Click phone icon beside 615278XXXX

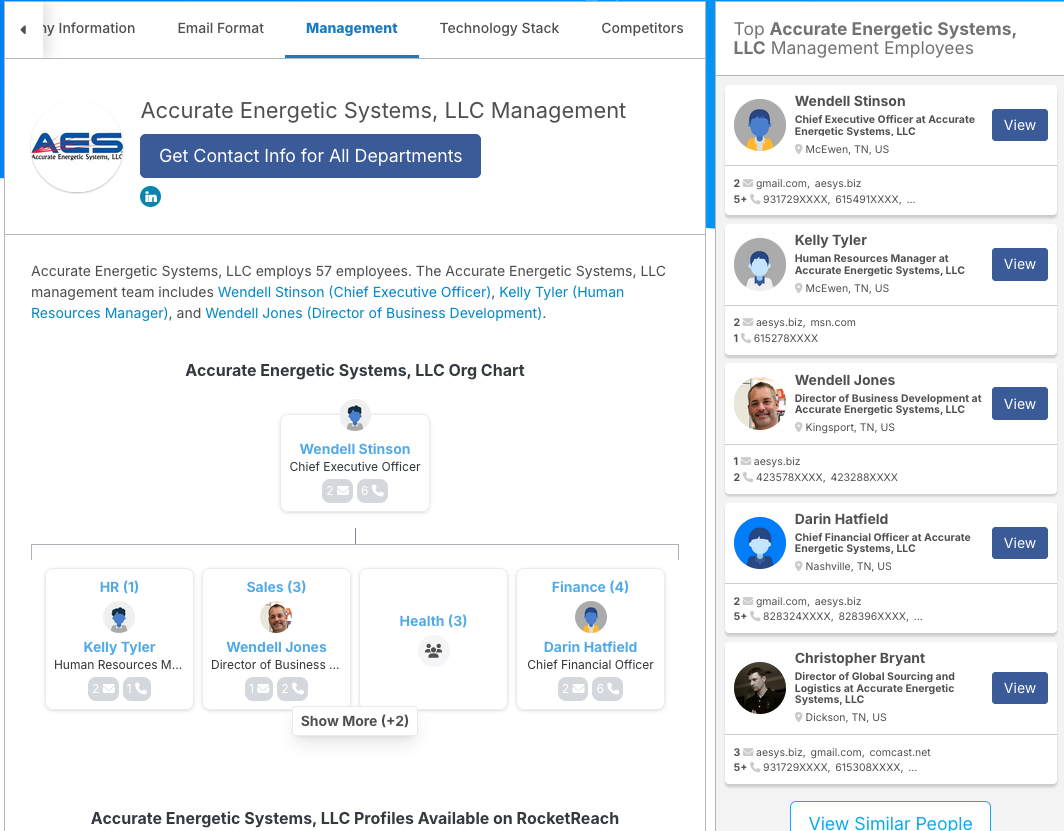(746, 338)
